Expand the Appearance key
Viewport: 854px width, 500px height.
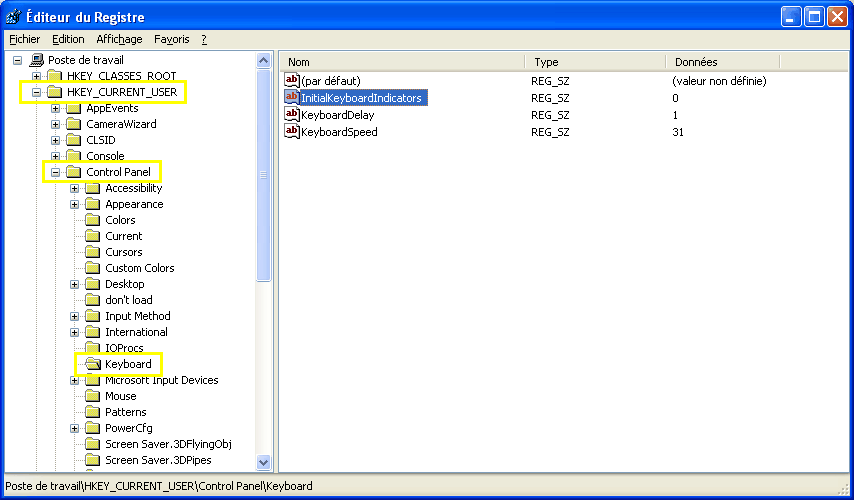point(75,204)
